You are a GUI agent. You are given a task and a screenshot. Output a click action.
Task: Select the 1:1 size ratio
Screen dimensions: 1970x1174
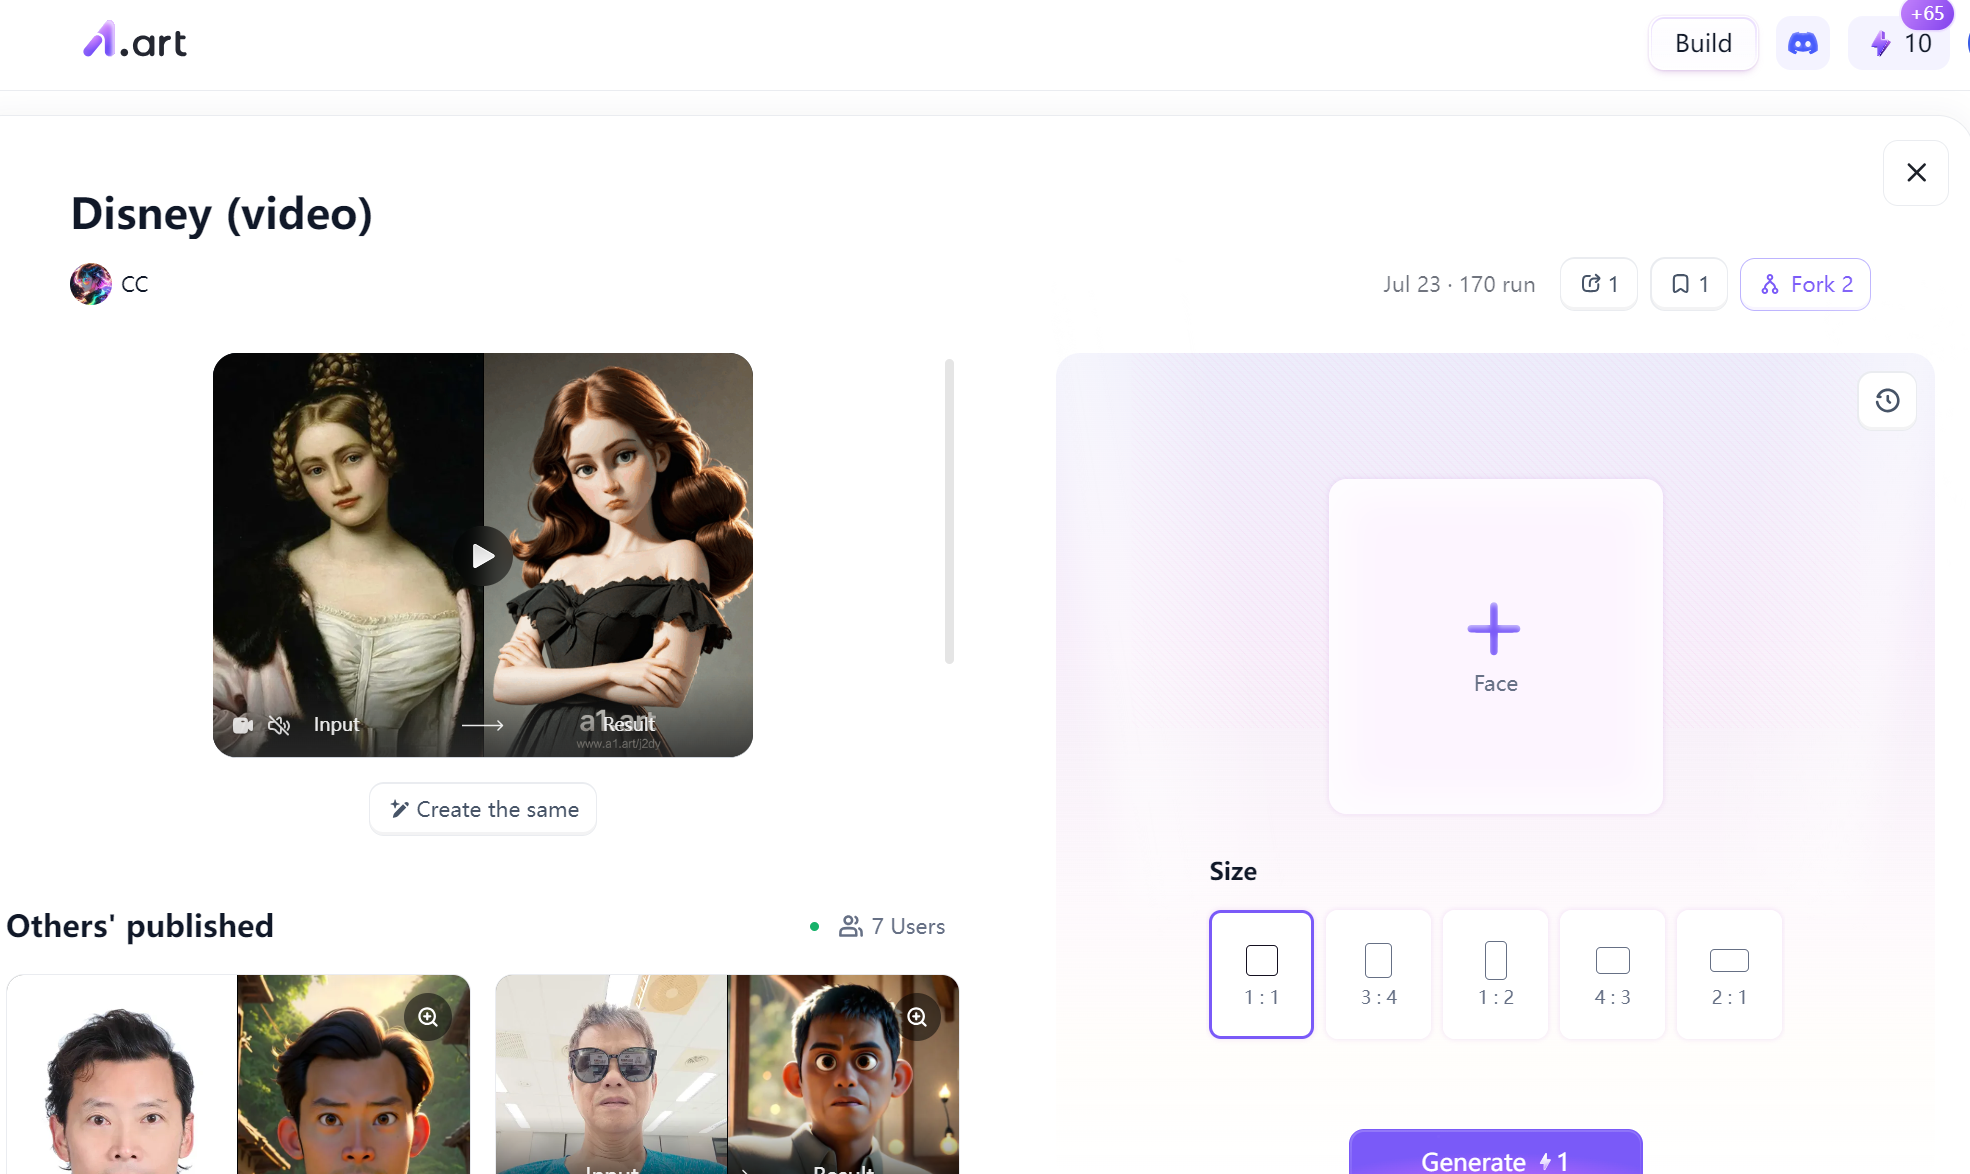click(1261, 974)
